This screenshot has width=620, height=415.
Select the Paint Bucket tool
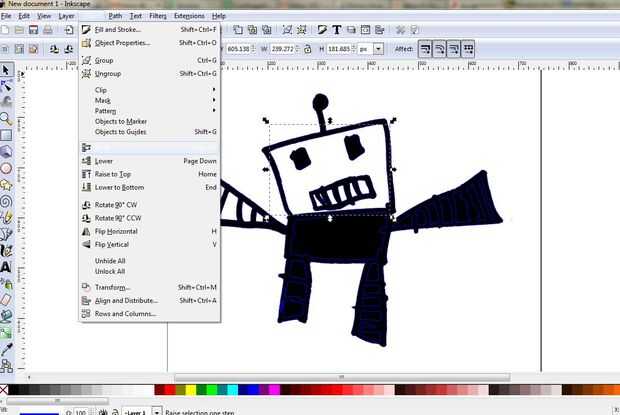click(x=6, y=316)
